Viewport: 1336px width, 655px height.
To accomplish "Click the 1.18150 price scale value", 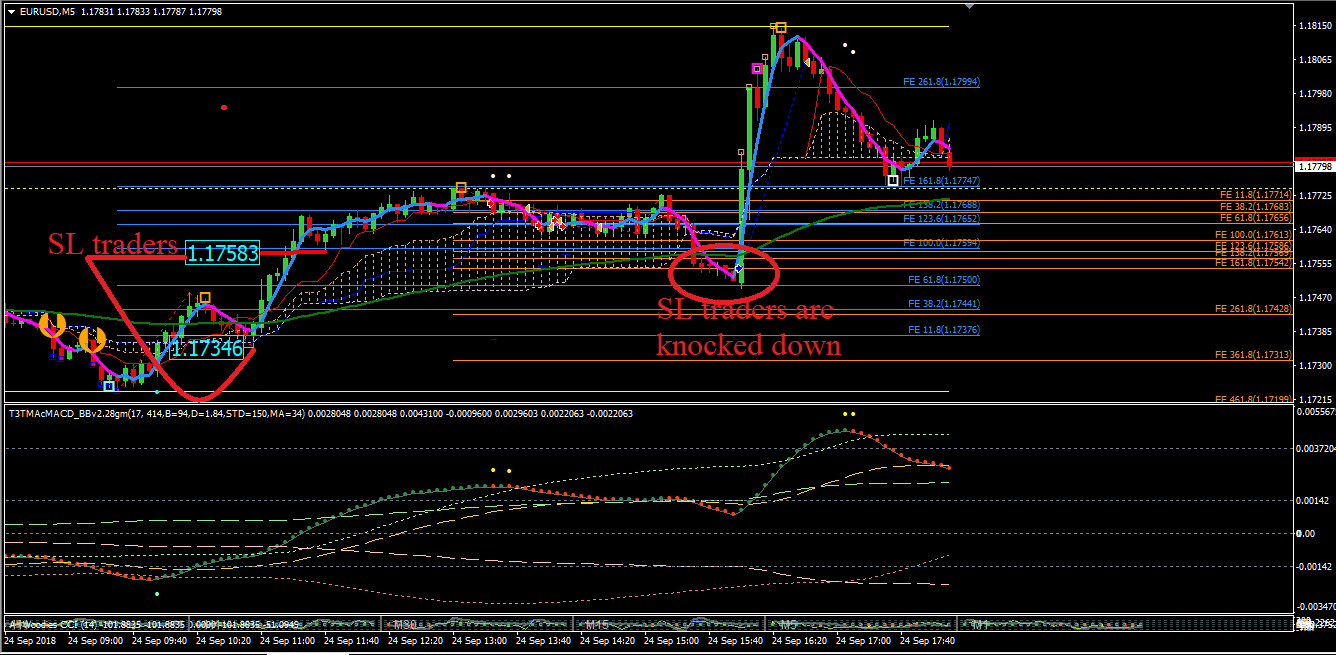I will [1314, 26].
